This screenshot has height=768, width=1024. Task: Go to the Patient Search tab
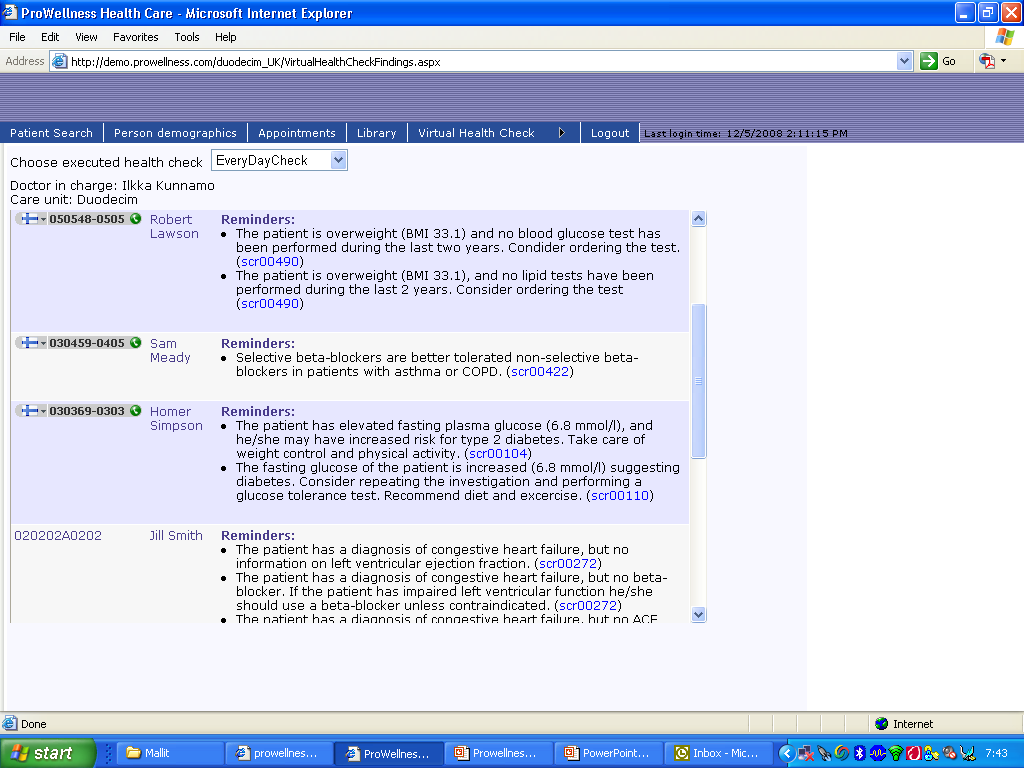tap(52, 133)
